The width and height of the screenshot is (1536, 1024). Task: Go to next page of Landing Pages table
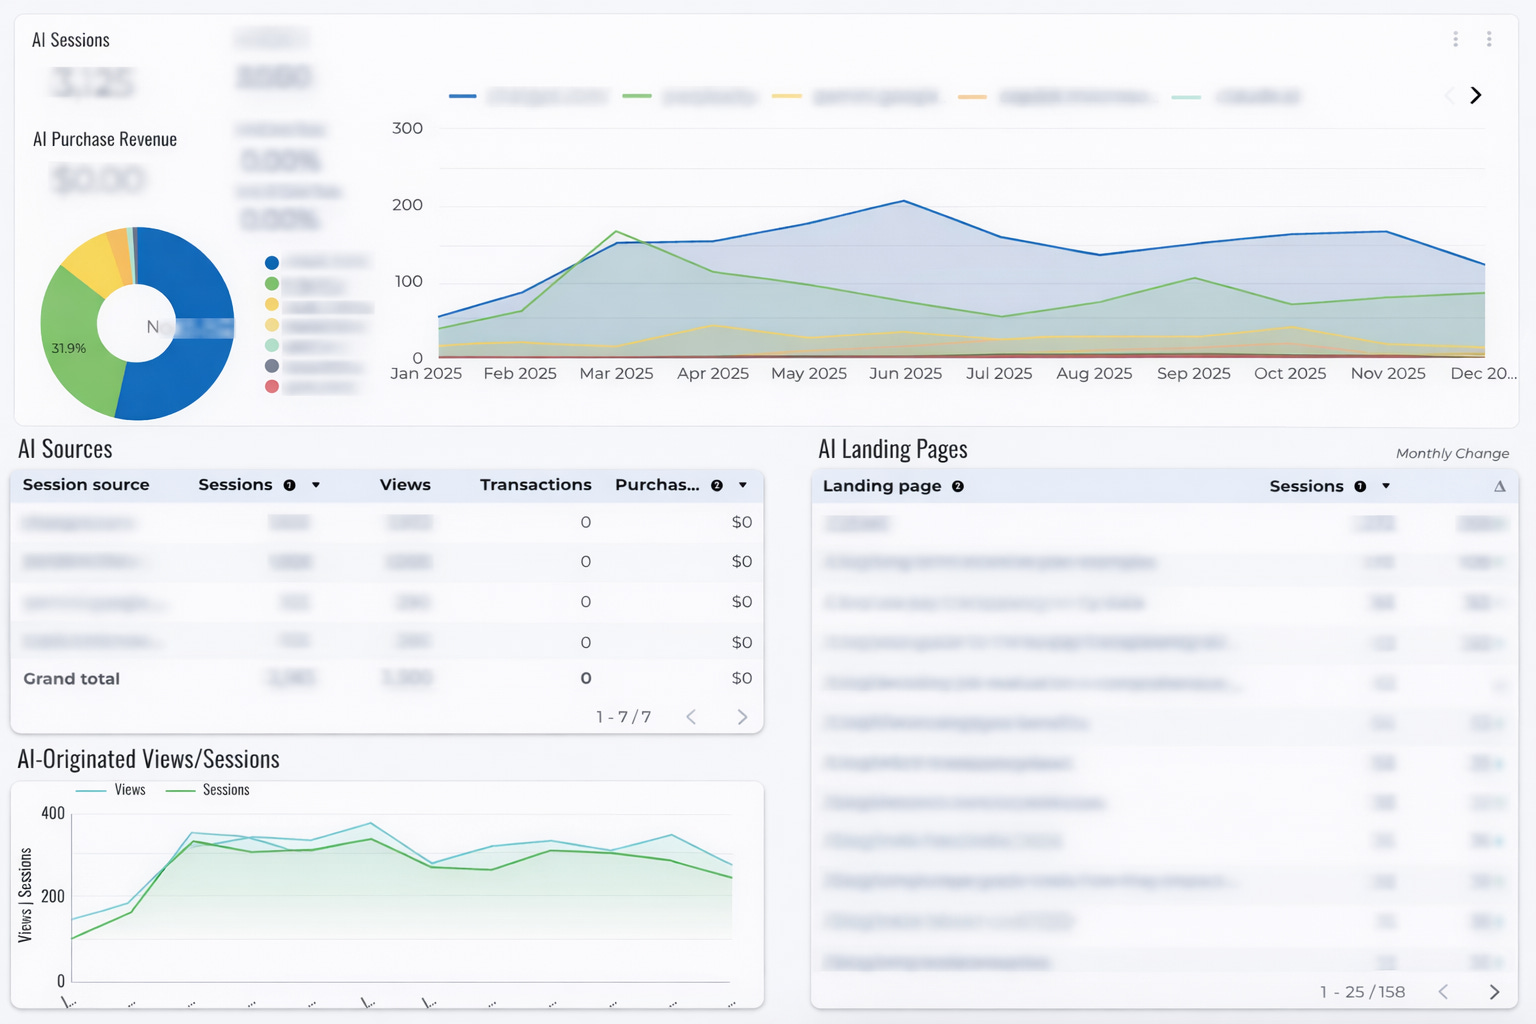point(1494,992)
